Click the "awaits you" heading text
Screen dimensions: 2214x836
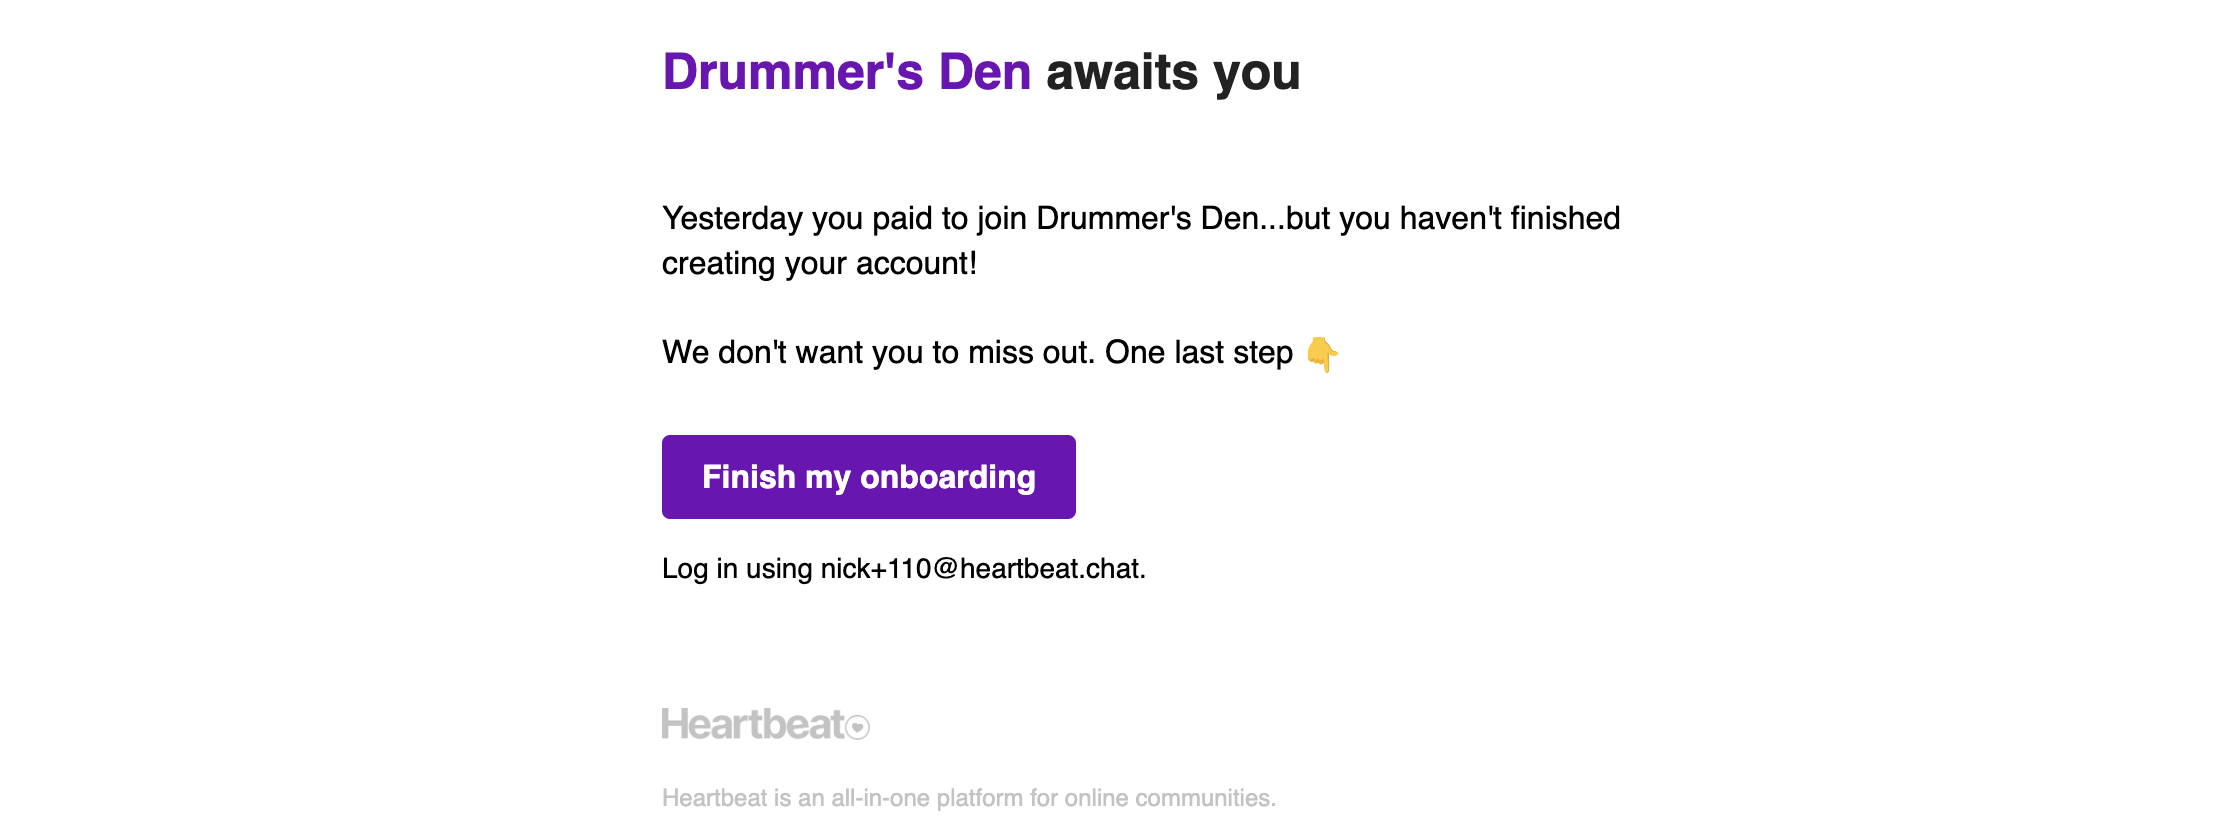pos(1173,72)
